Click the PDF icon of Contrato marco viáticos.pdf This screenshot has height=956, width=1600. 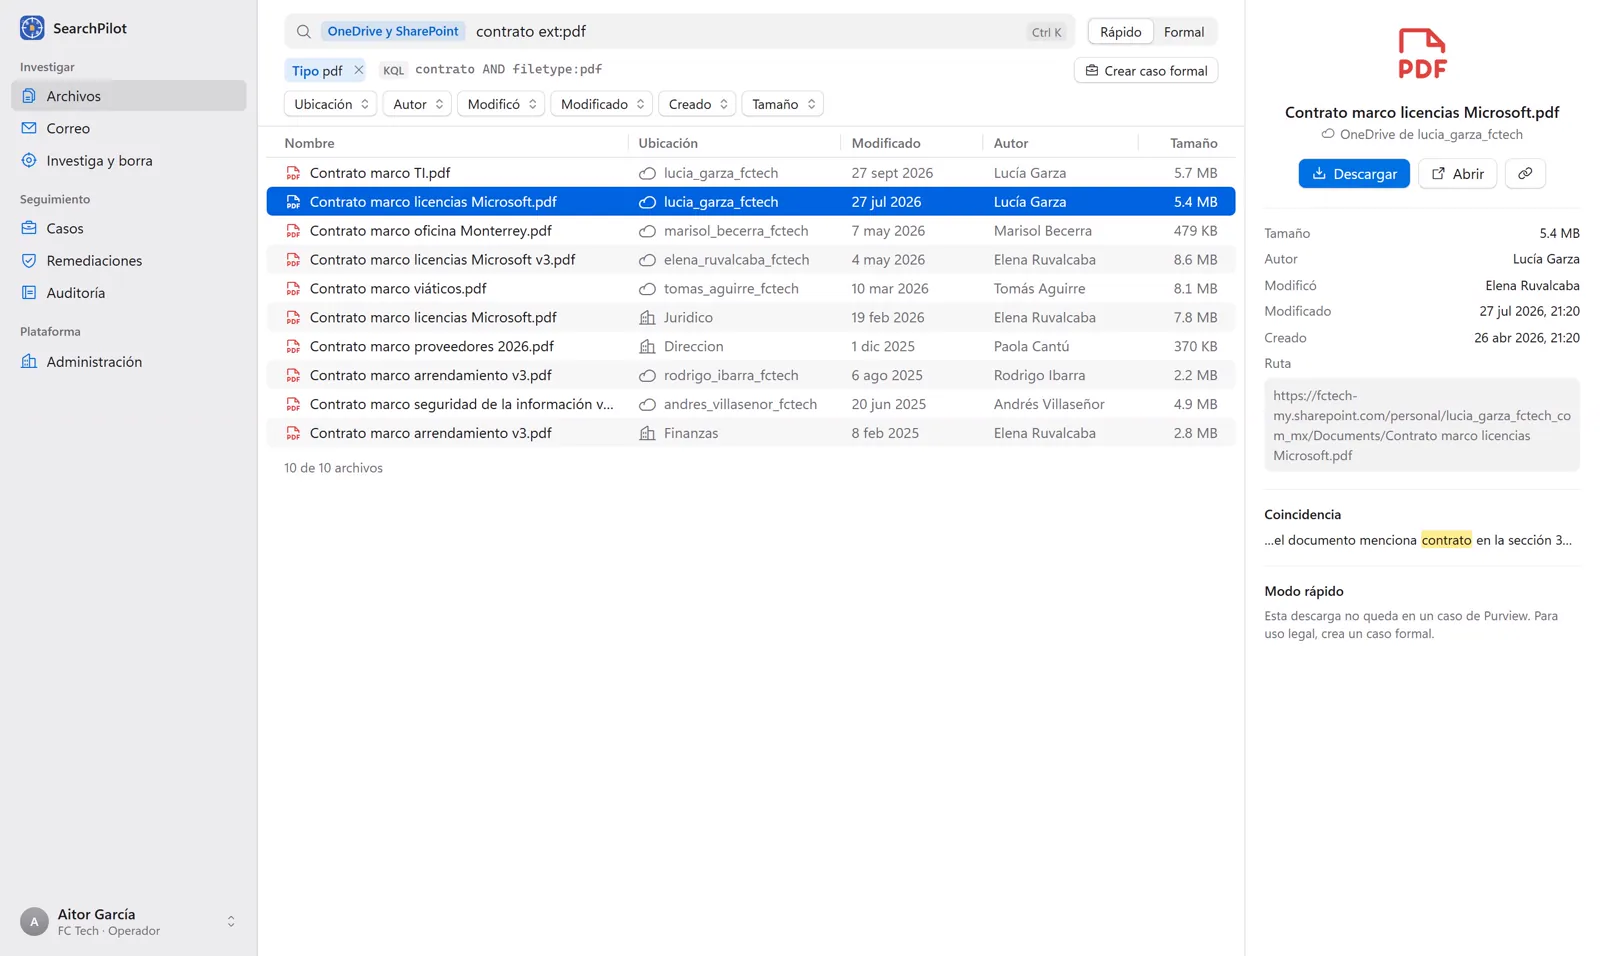coord(293,289)
